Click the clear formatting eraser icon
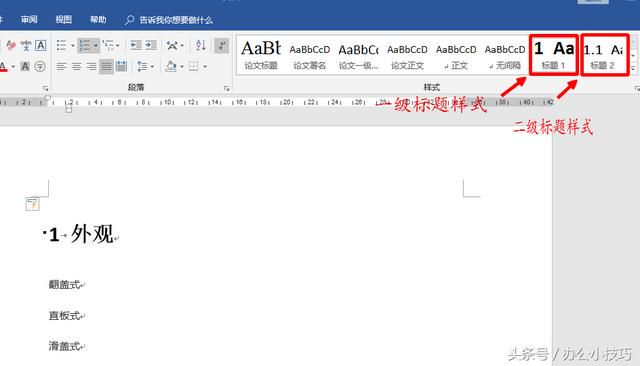The image size is (640, 366). 11,45
